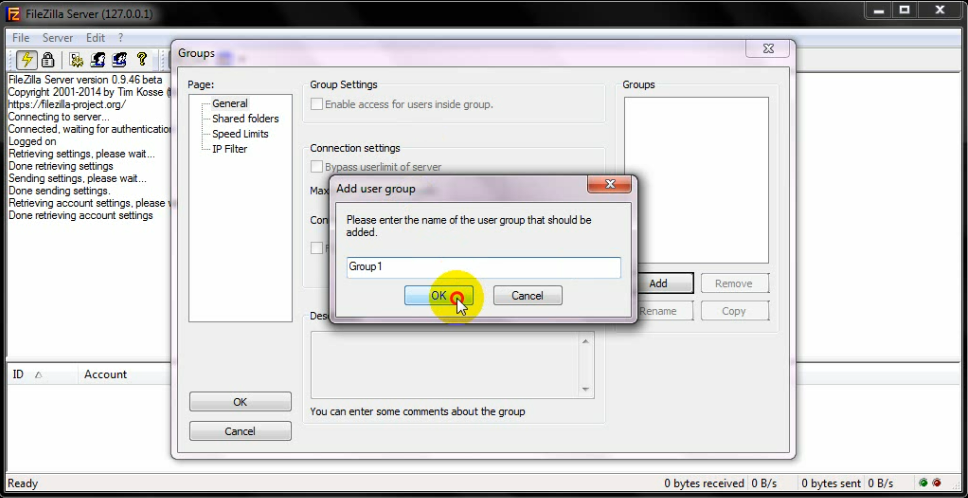Toggle the lightning bolt server active icon

(x=26, y=59)
